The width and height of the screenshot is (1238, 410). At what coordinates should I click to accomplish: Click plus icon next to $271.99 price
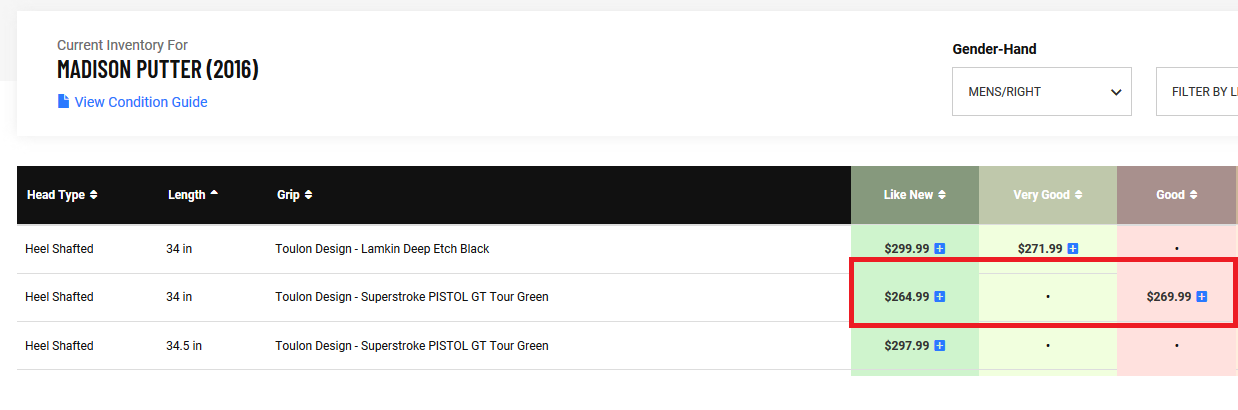[x=1073, y=249]
